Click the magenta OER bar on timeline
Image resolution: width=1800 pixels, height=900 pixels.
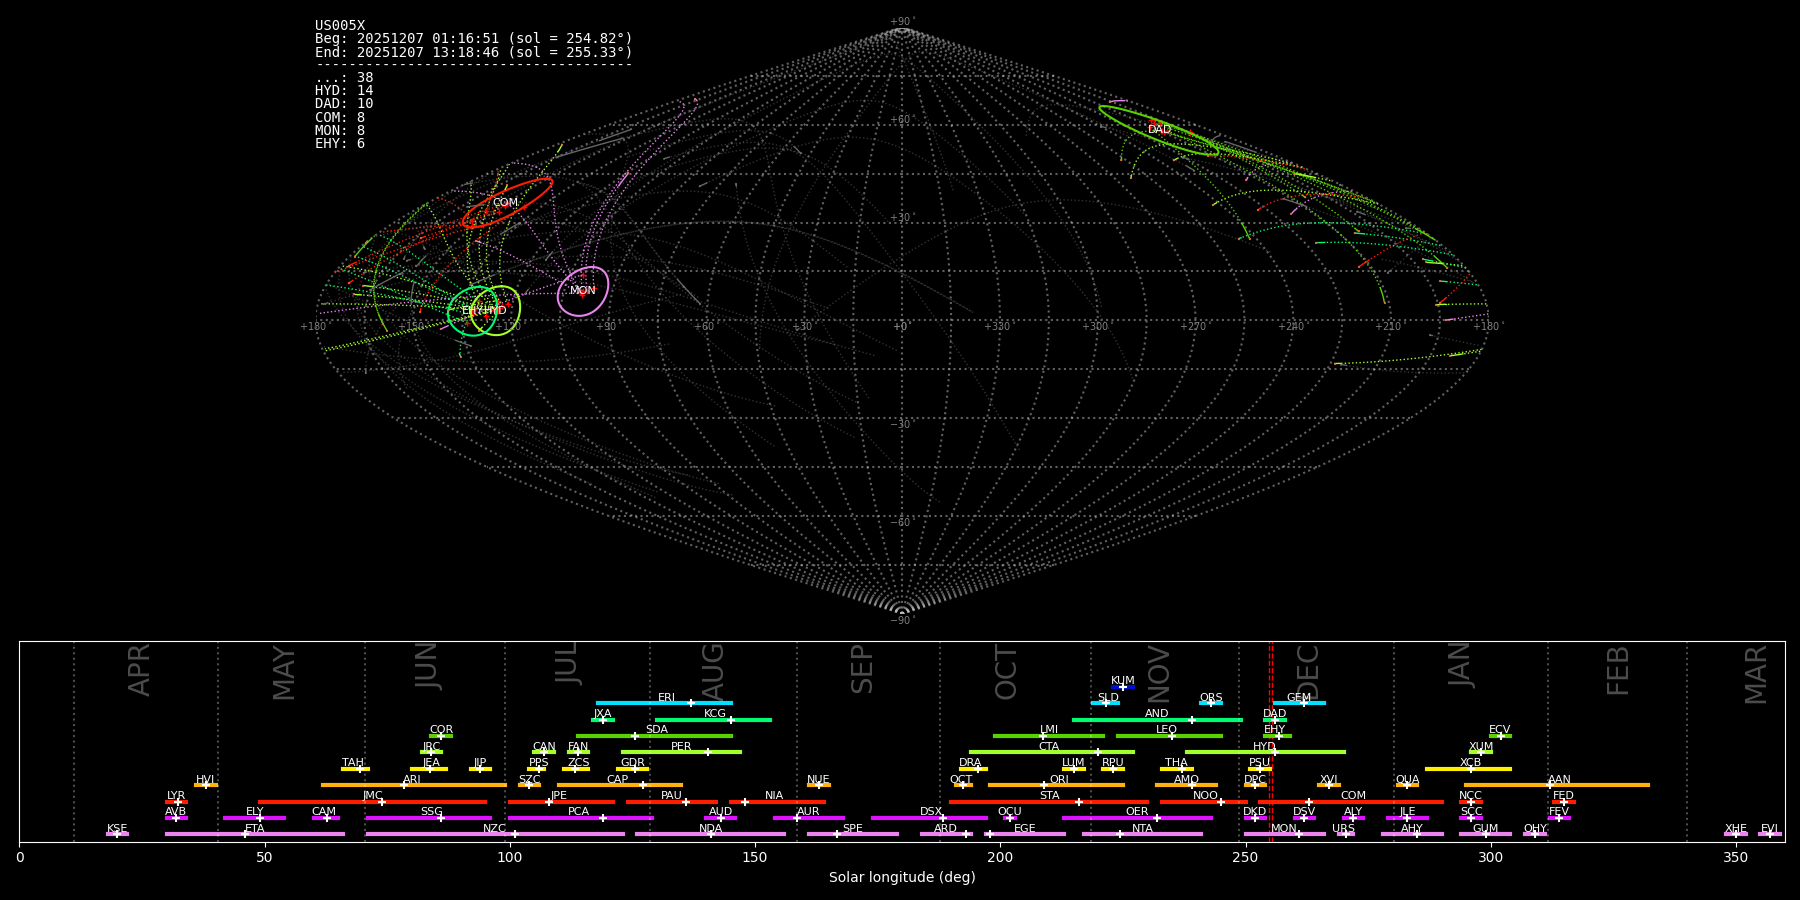(1137, 818)
